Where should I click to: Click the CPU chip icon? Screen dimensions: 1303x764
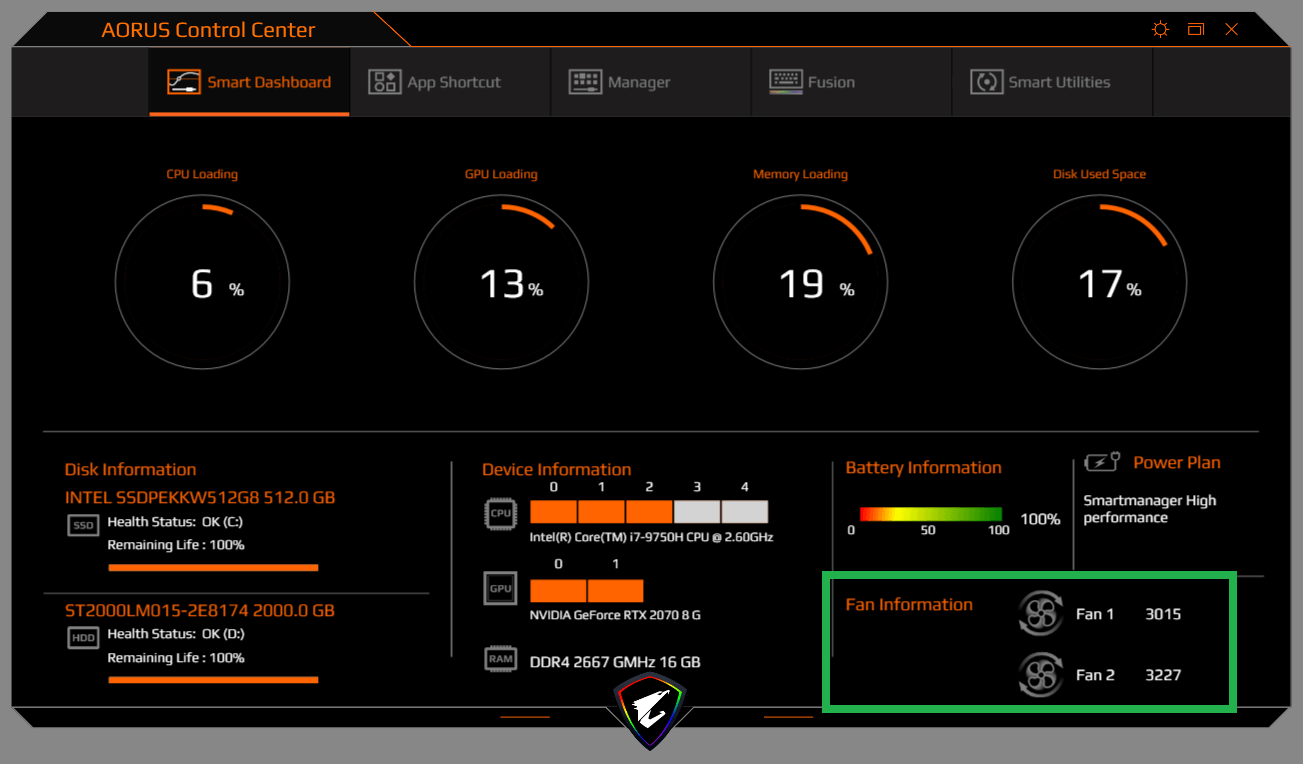pos(500,513)
